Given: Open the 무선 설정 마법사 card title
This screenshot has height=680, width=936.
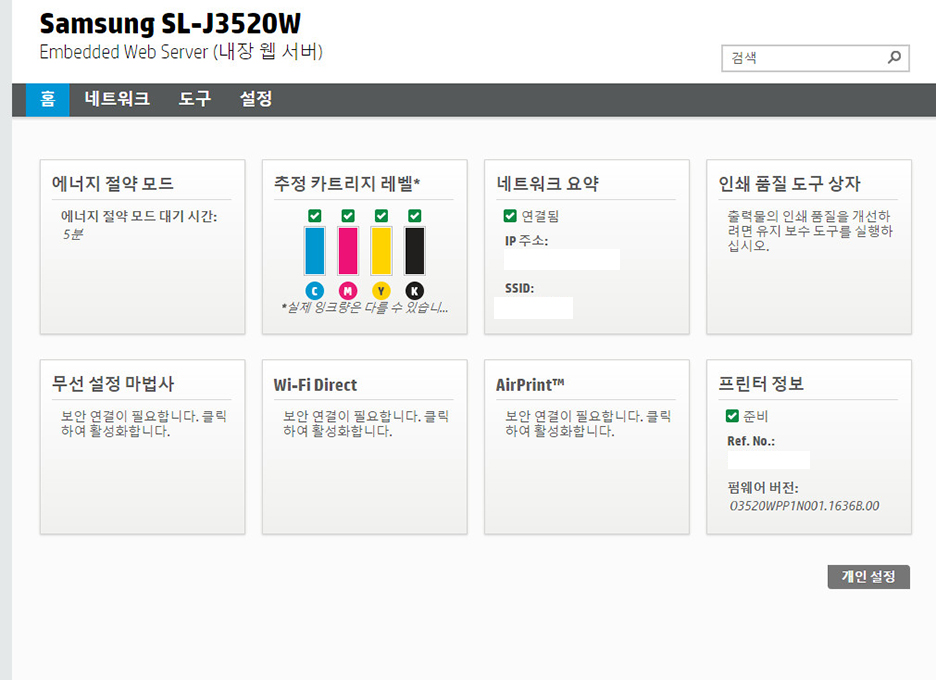Looking at the screenshot, I should [113, 383].
